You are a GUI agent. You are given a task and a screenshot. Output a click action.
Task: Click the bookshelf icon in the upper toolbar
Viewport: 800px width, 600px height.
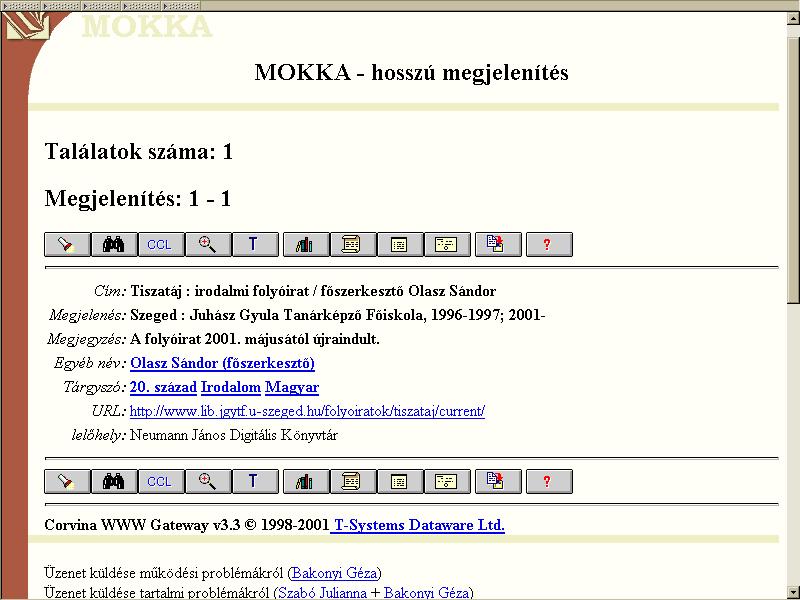point(306,244)
